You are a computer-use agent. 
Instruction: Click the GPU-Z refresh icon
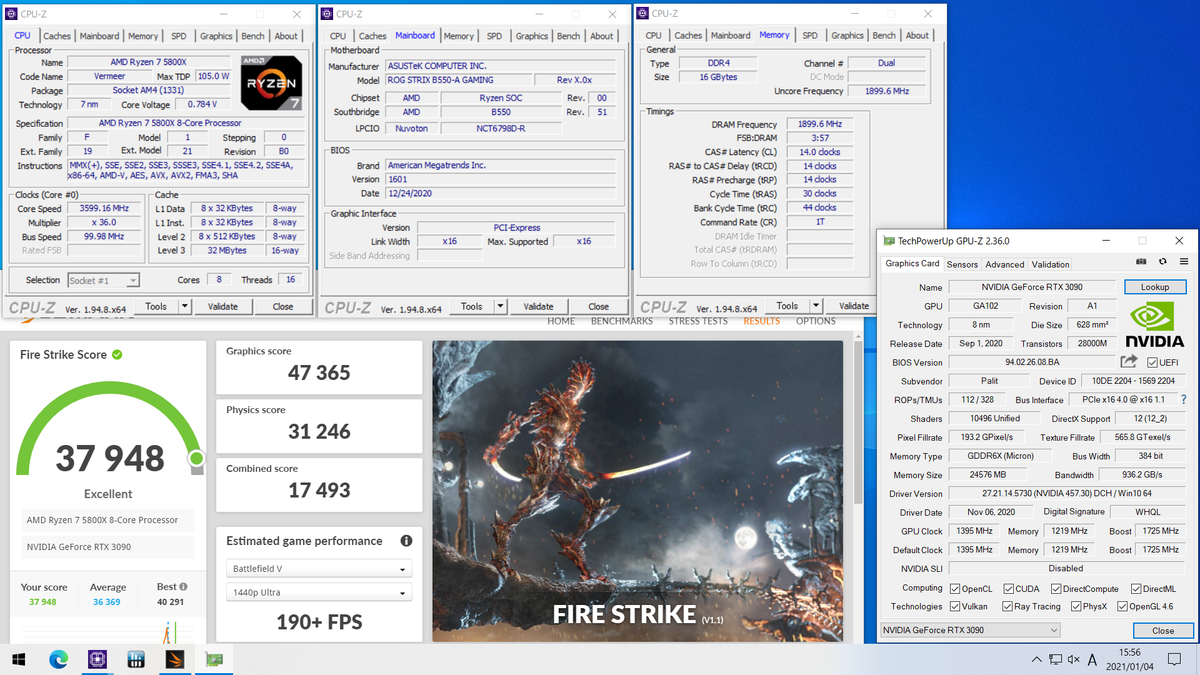(x=1163, y=262)
